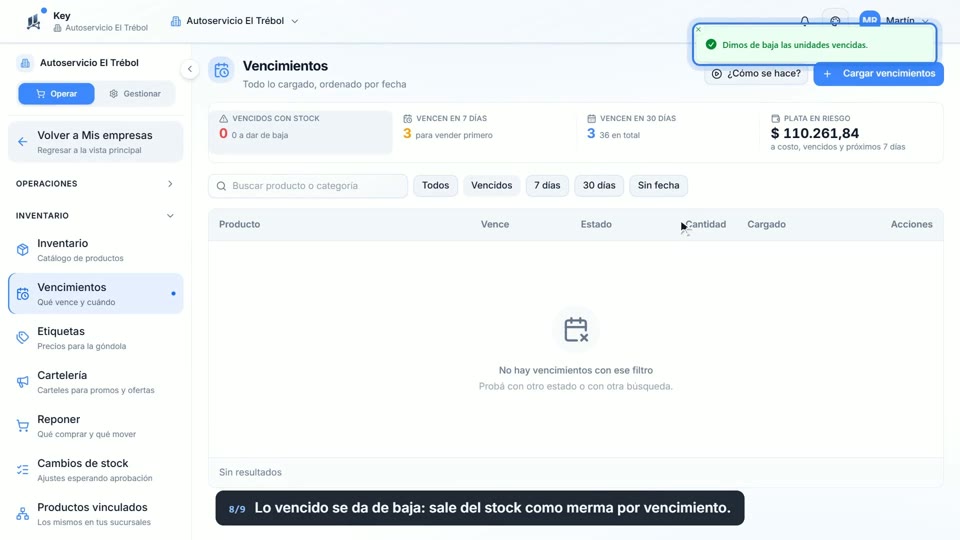Click the Vencimientos page header icon
The height and width of the screenshot is (540, 960).
click(x=222, y=70)
